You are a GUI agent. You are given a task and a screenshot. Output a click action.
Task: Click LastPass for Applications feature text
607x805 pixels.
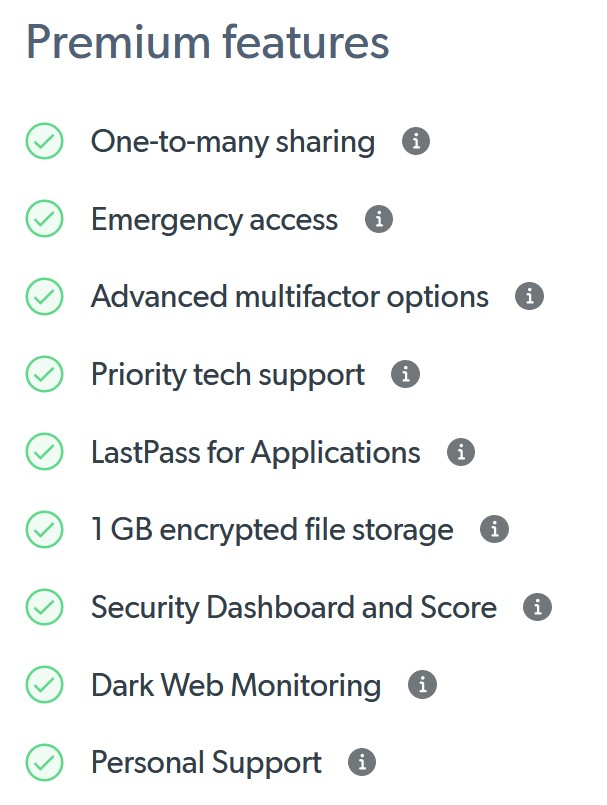click(x=255, y=452)
